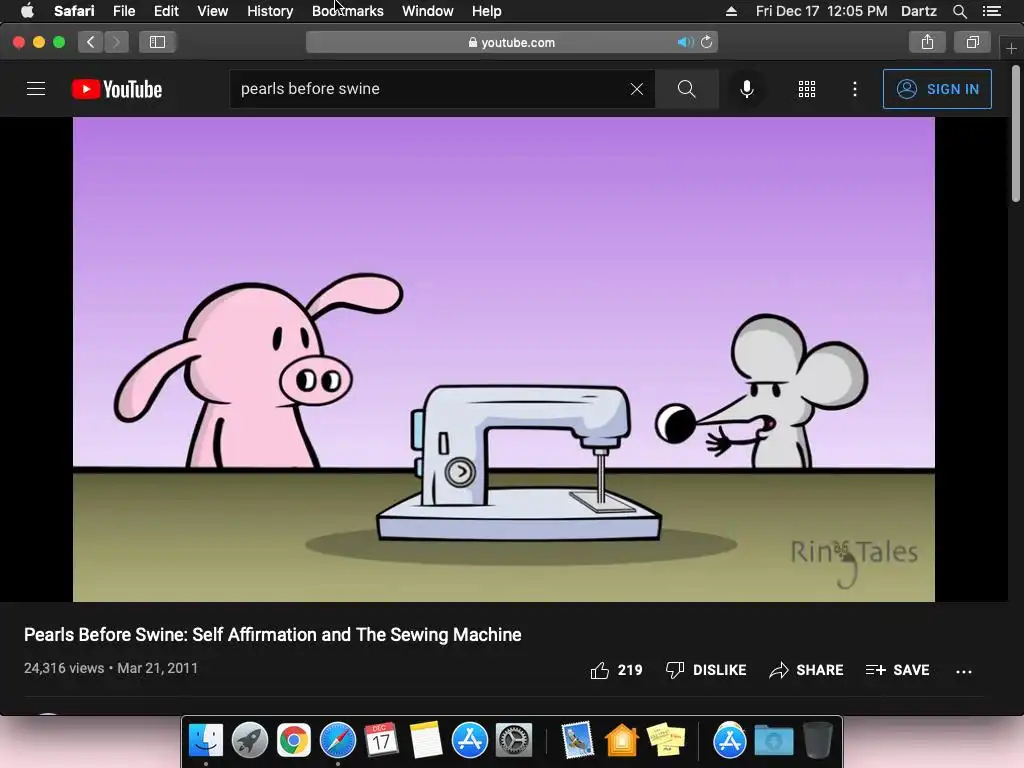Viewport: 1024px width, 768px height.
Task: Click the date and time in the menu bar
Action: click(x=821, y=11)
